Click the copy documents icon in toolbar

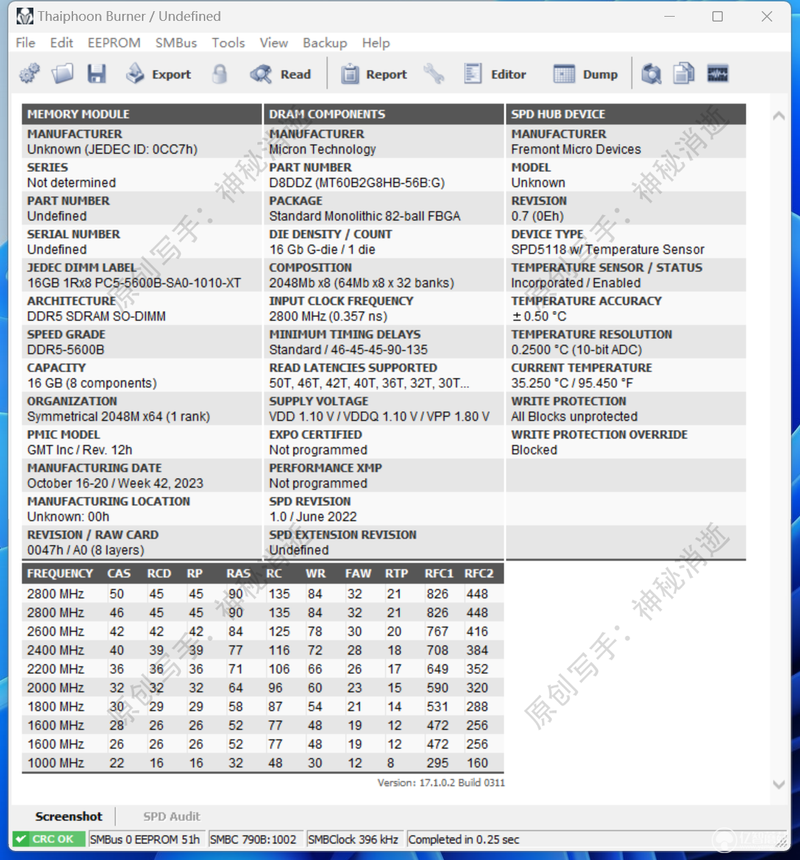tap(684, 73)
